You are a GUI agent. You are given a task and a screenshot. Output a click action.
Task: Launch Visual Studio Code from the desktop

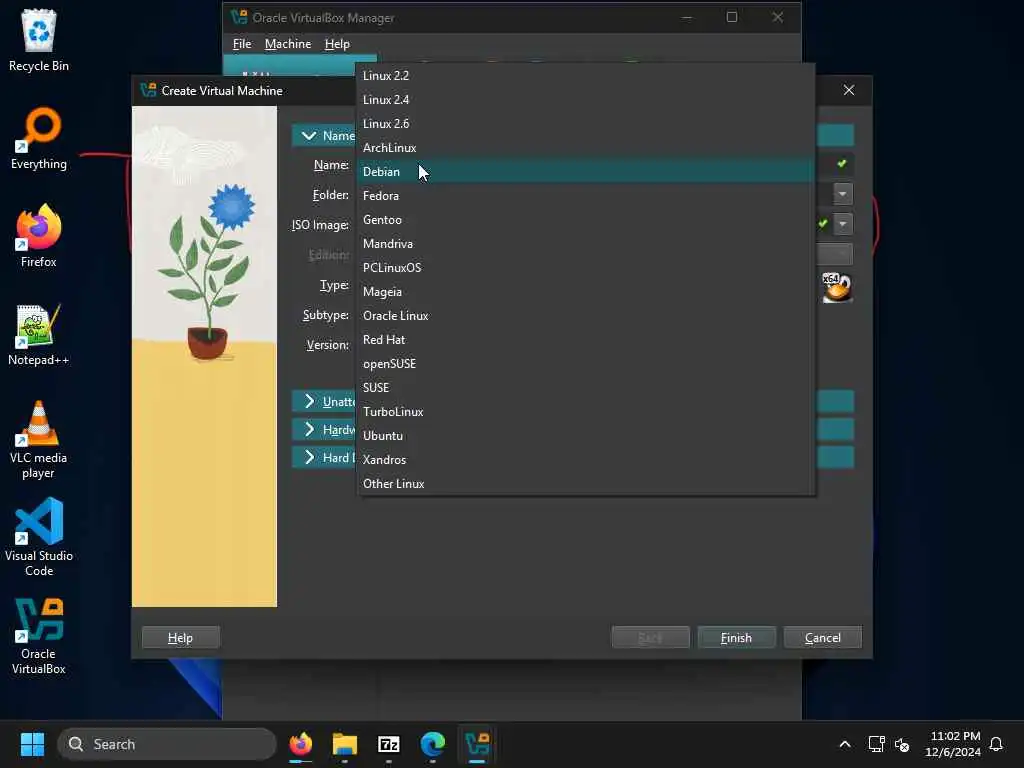39,537
